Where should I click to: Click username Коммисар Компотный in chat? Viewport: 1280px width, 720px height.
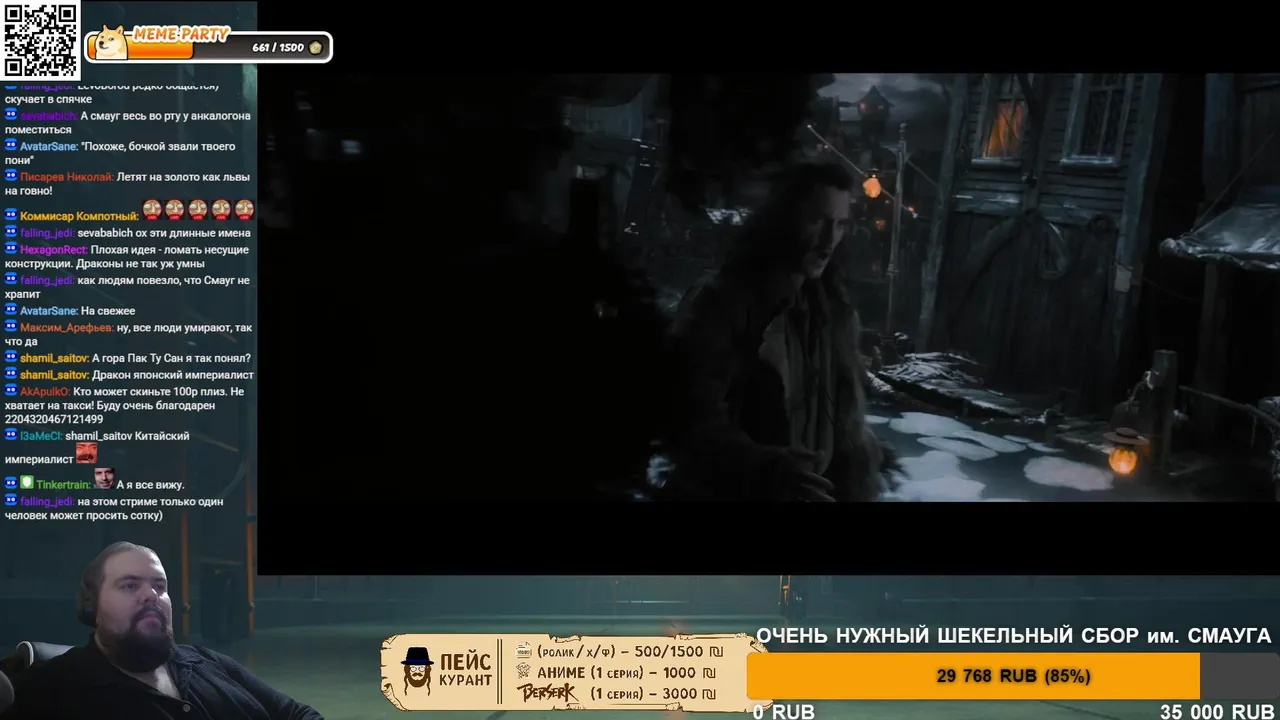point(79,216)
